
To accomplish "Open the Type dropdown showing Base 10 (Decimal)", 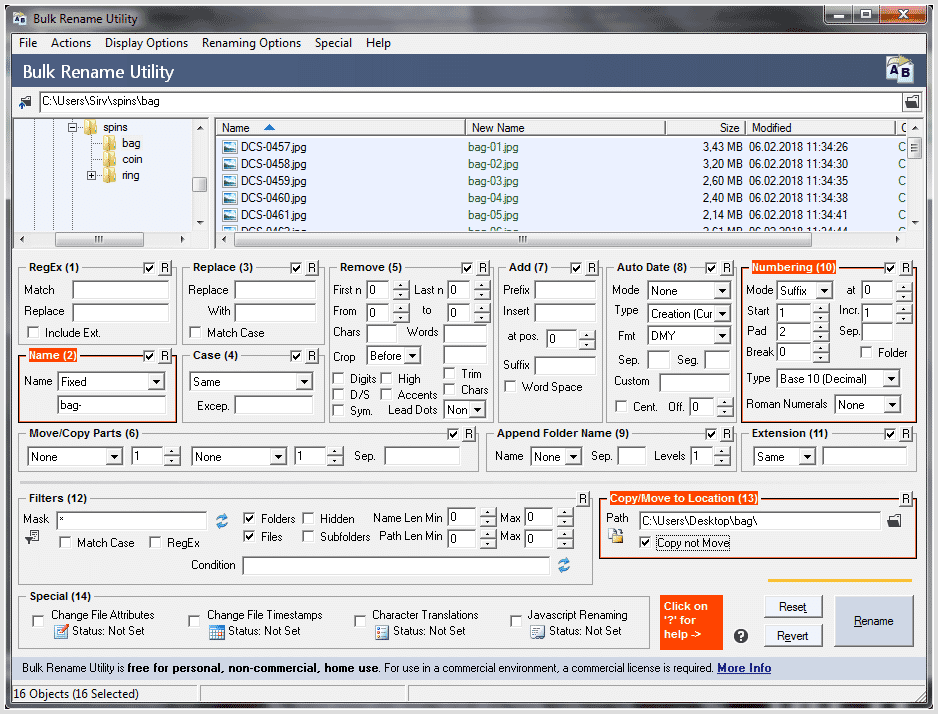I will point(891,379).
